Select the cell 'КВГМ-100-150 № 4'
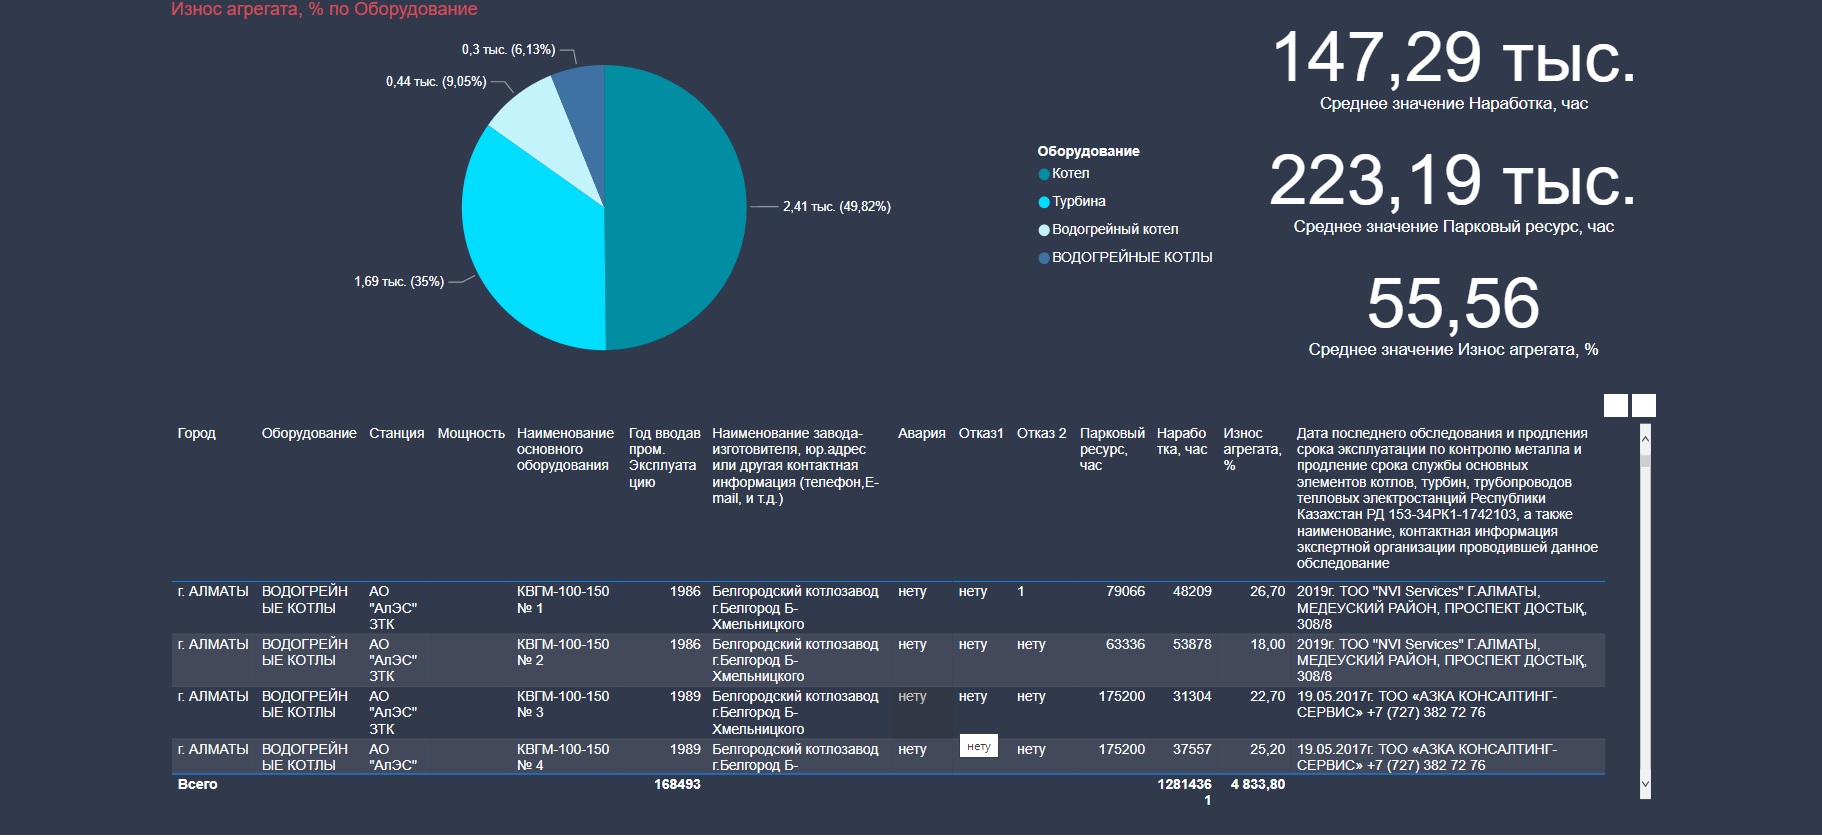 pyautogui.click(x=563, y=757)
